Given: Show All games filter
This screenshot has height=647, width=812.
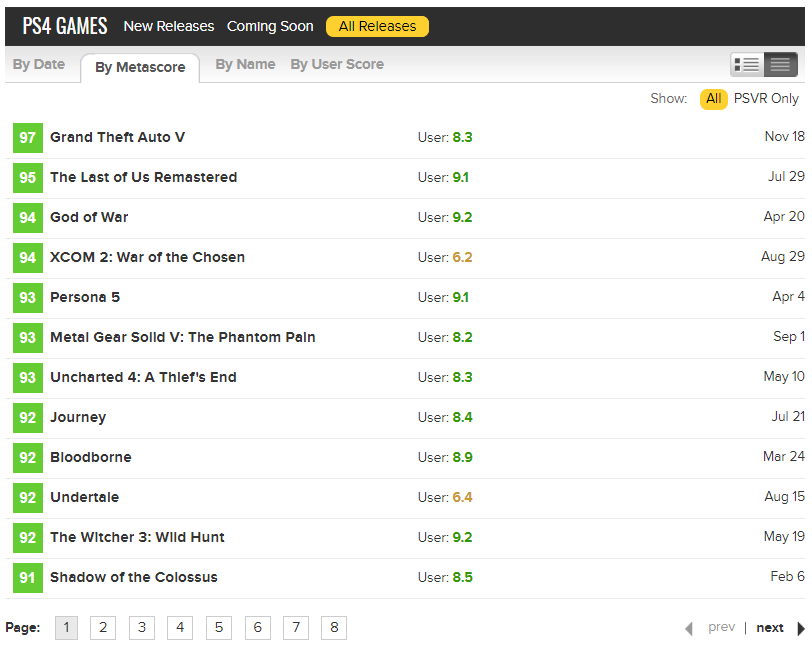Looking at the screenshot, I should pos(714,99).
